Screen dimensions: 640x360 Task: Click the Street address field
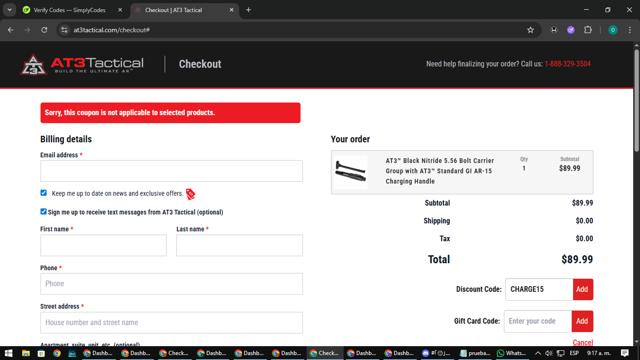[171, 322]
